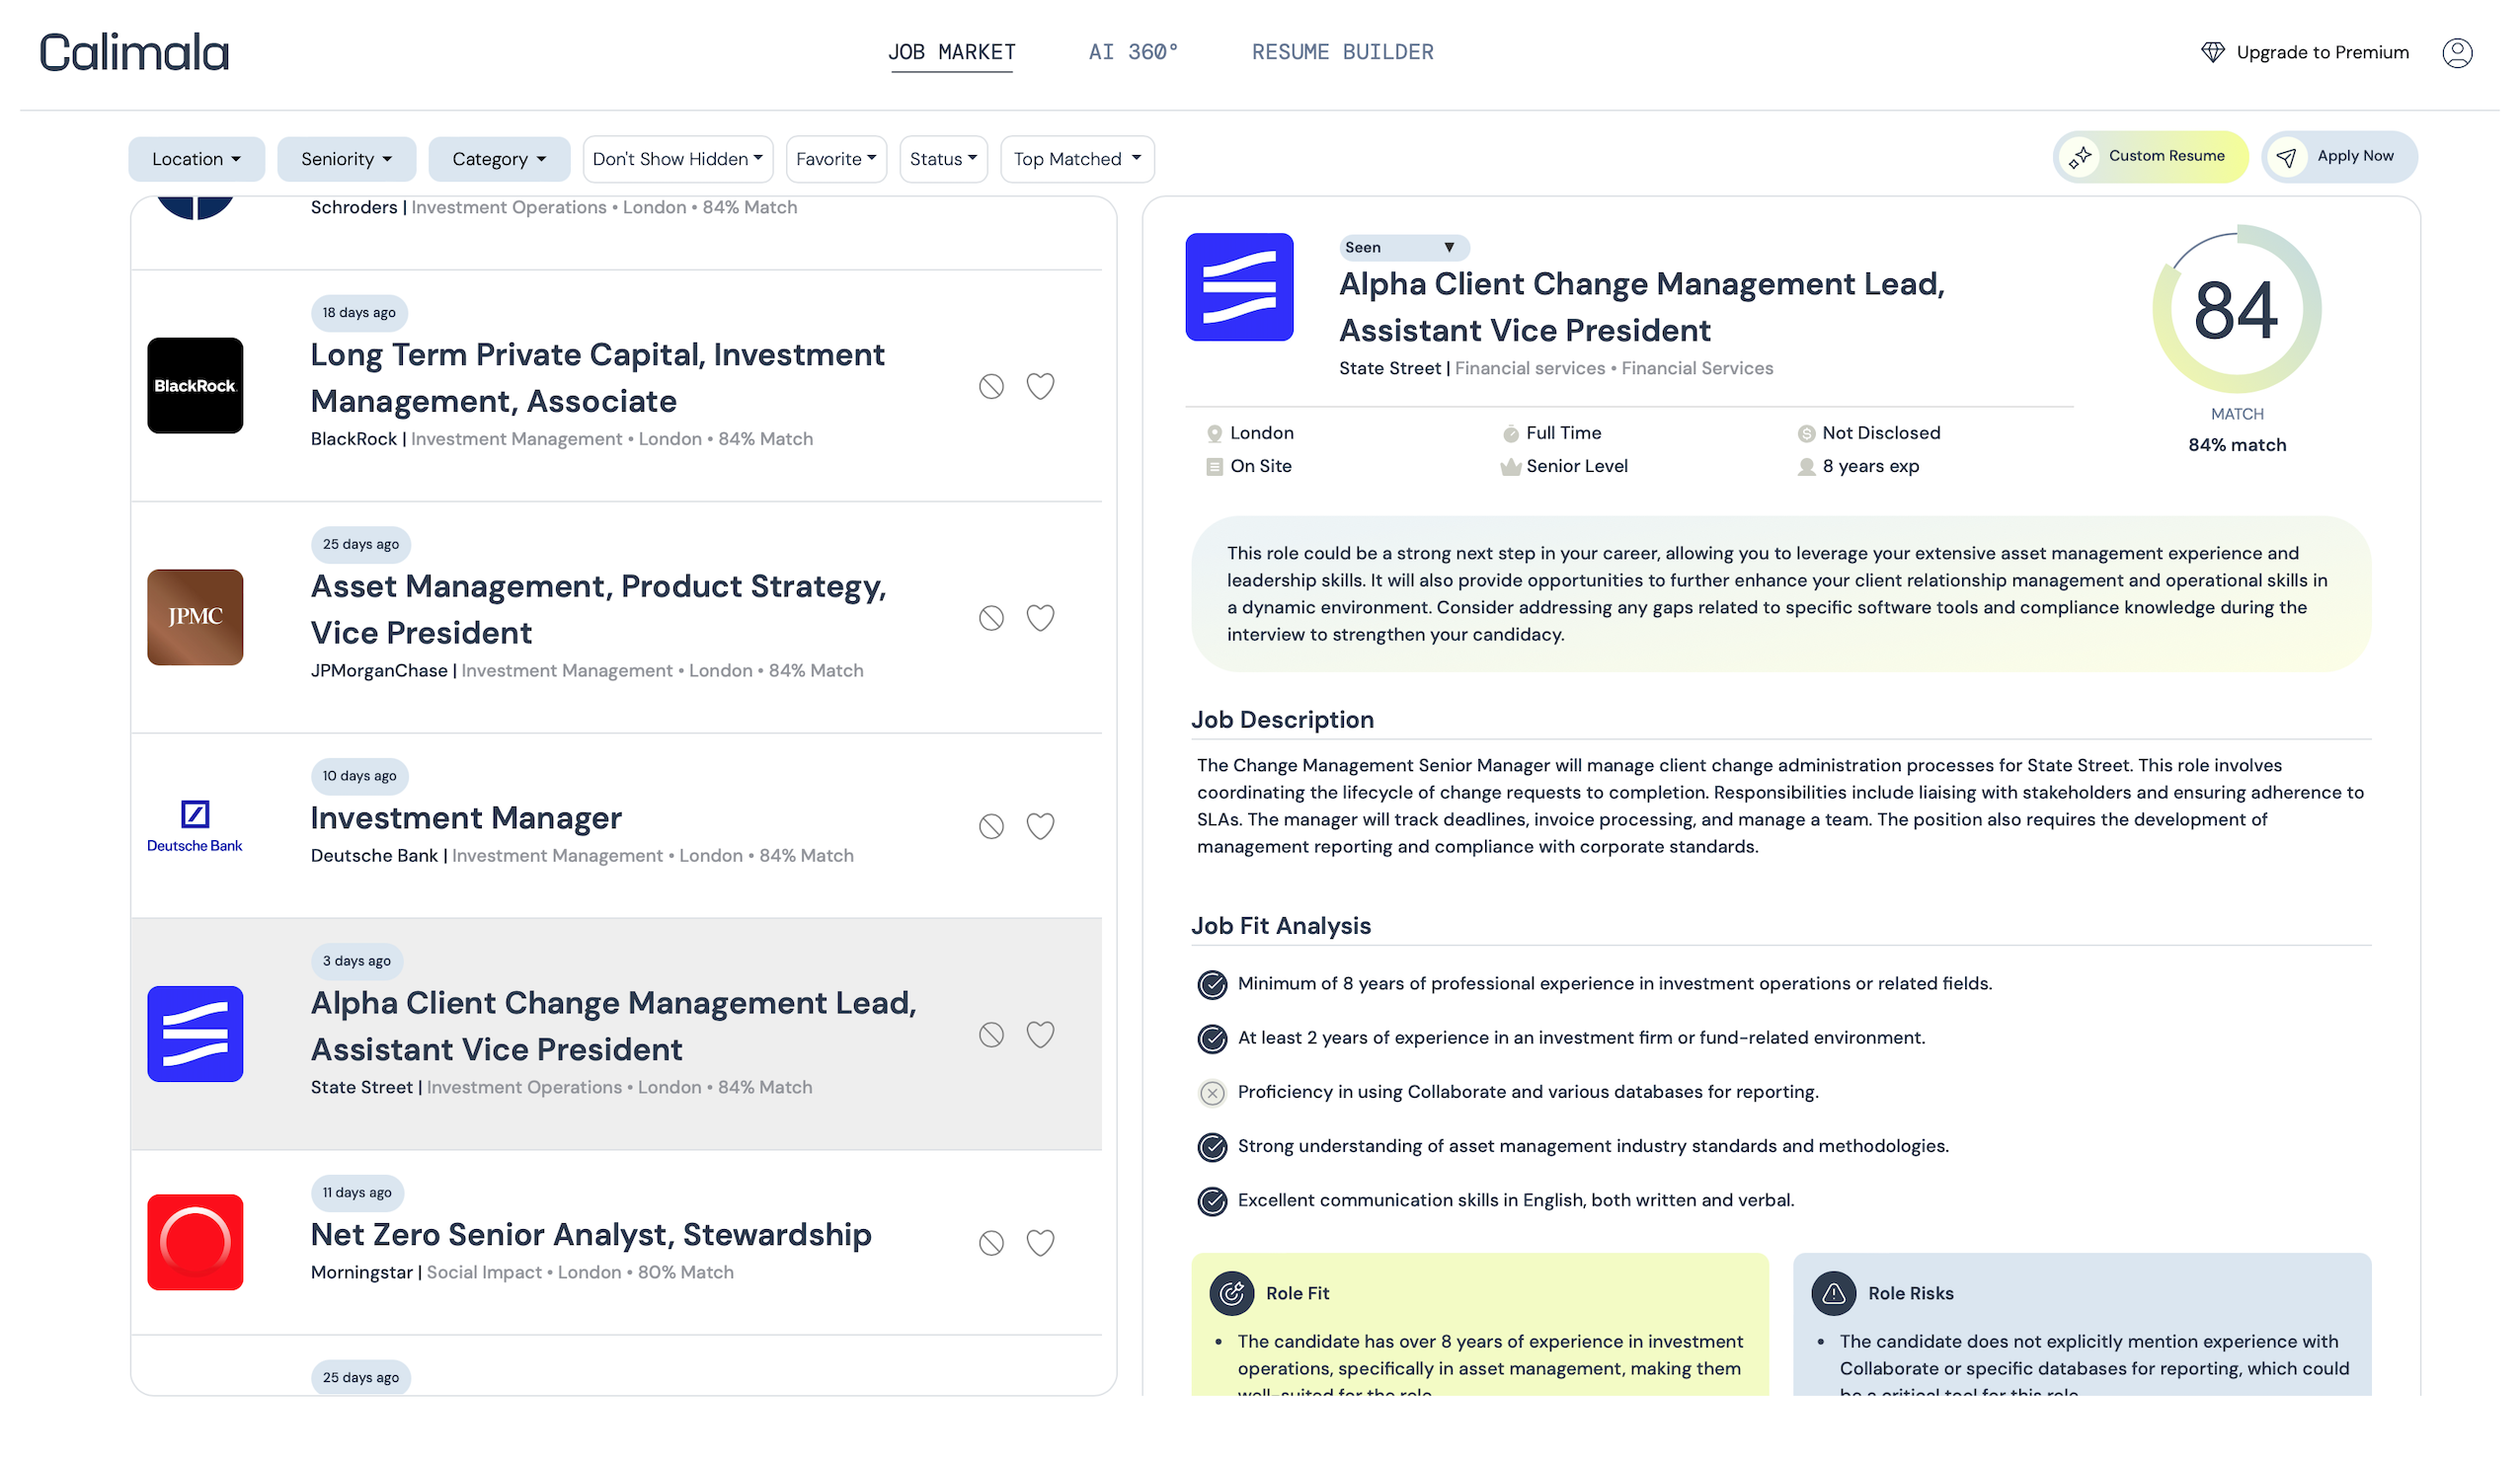The height and width of the screenshot is (1465, 2520).
Task: Click the Role Risks warning icon
Action: [x=1833, y=1293]
